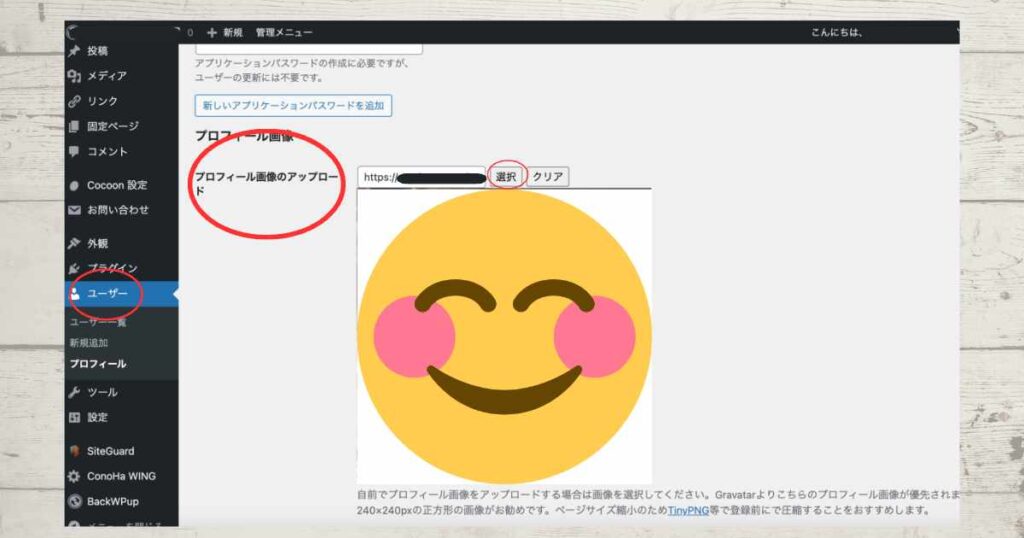Click the media icon beside メディア
The width and height of the screenshot is (1024, 538).
pos(74,76)
